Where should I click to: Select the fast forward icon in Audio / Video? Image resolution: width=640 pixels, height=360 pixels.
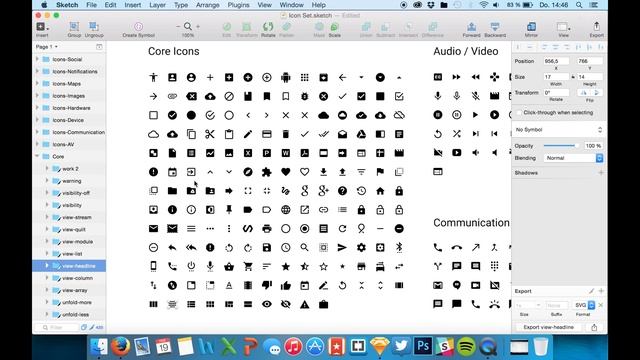[x=456, y=77]
